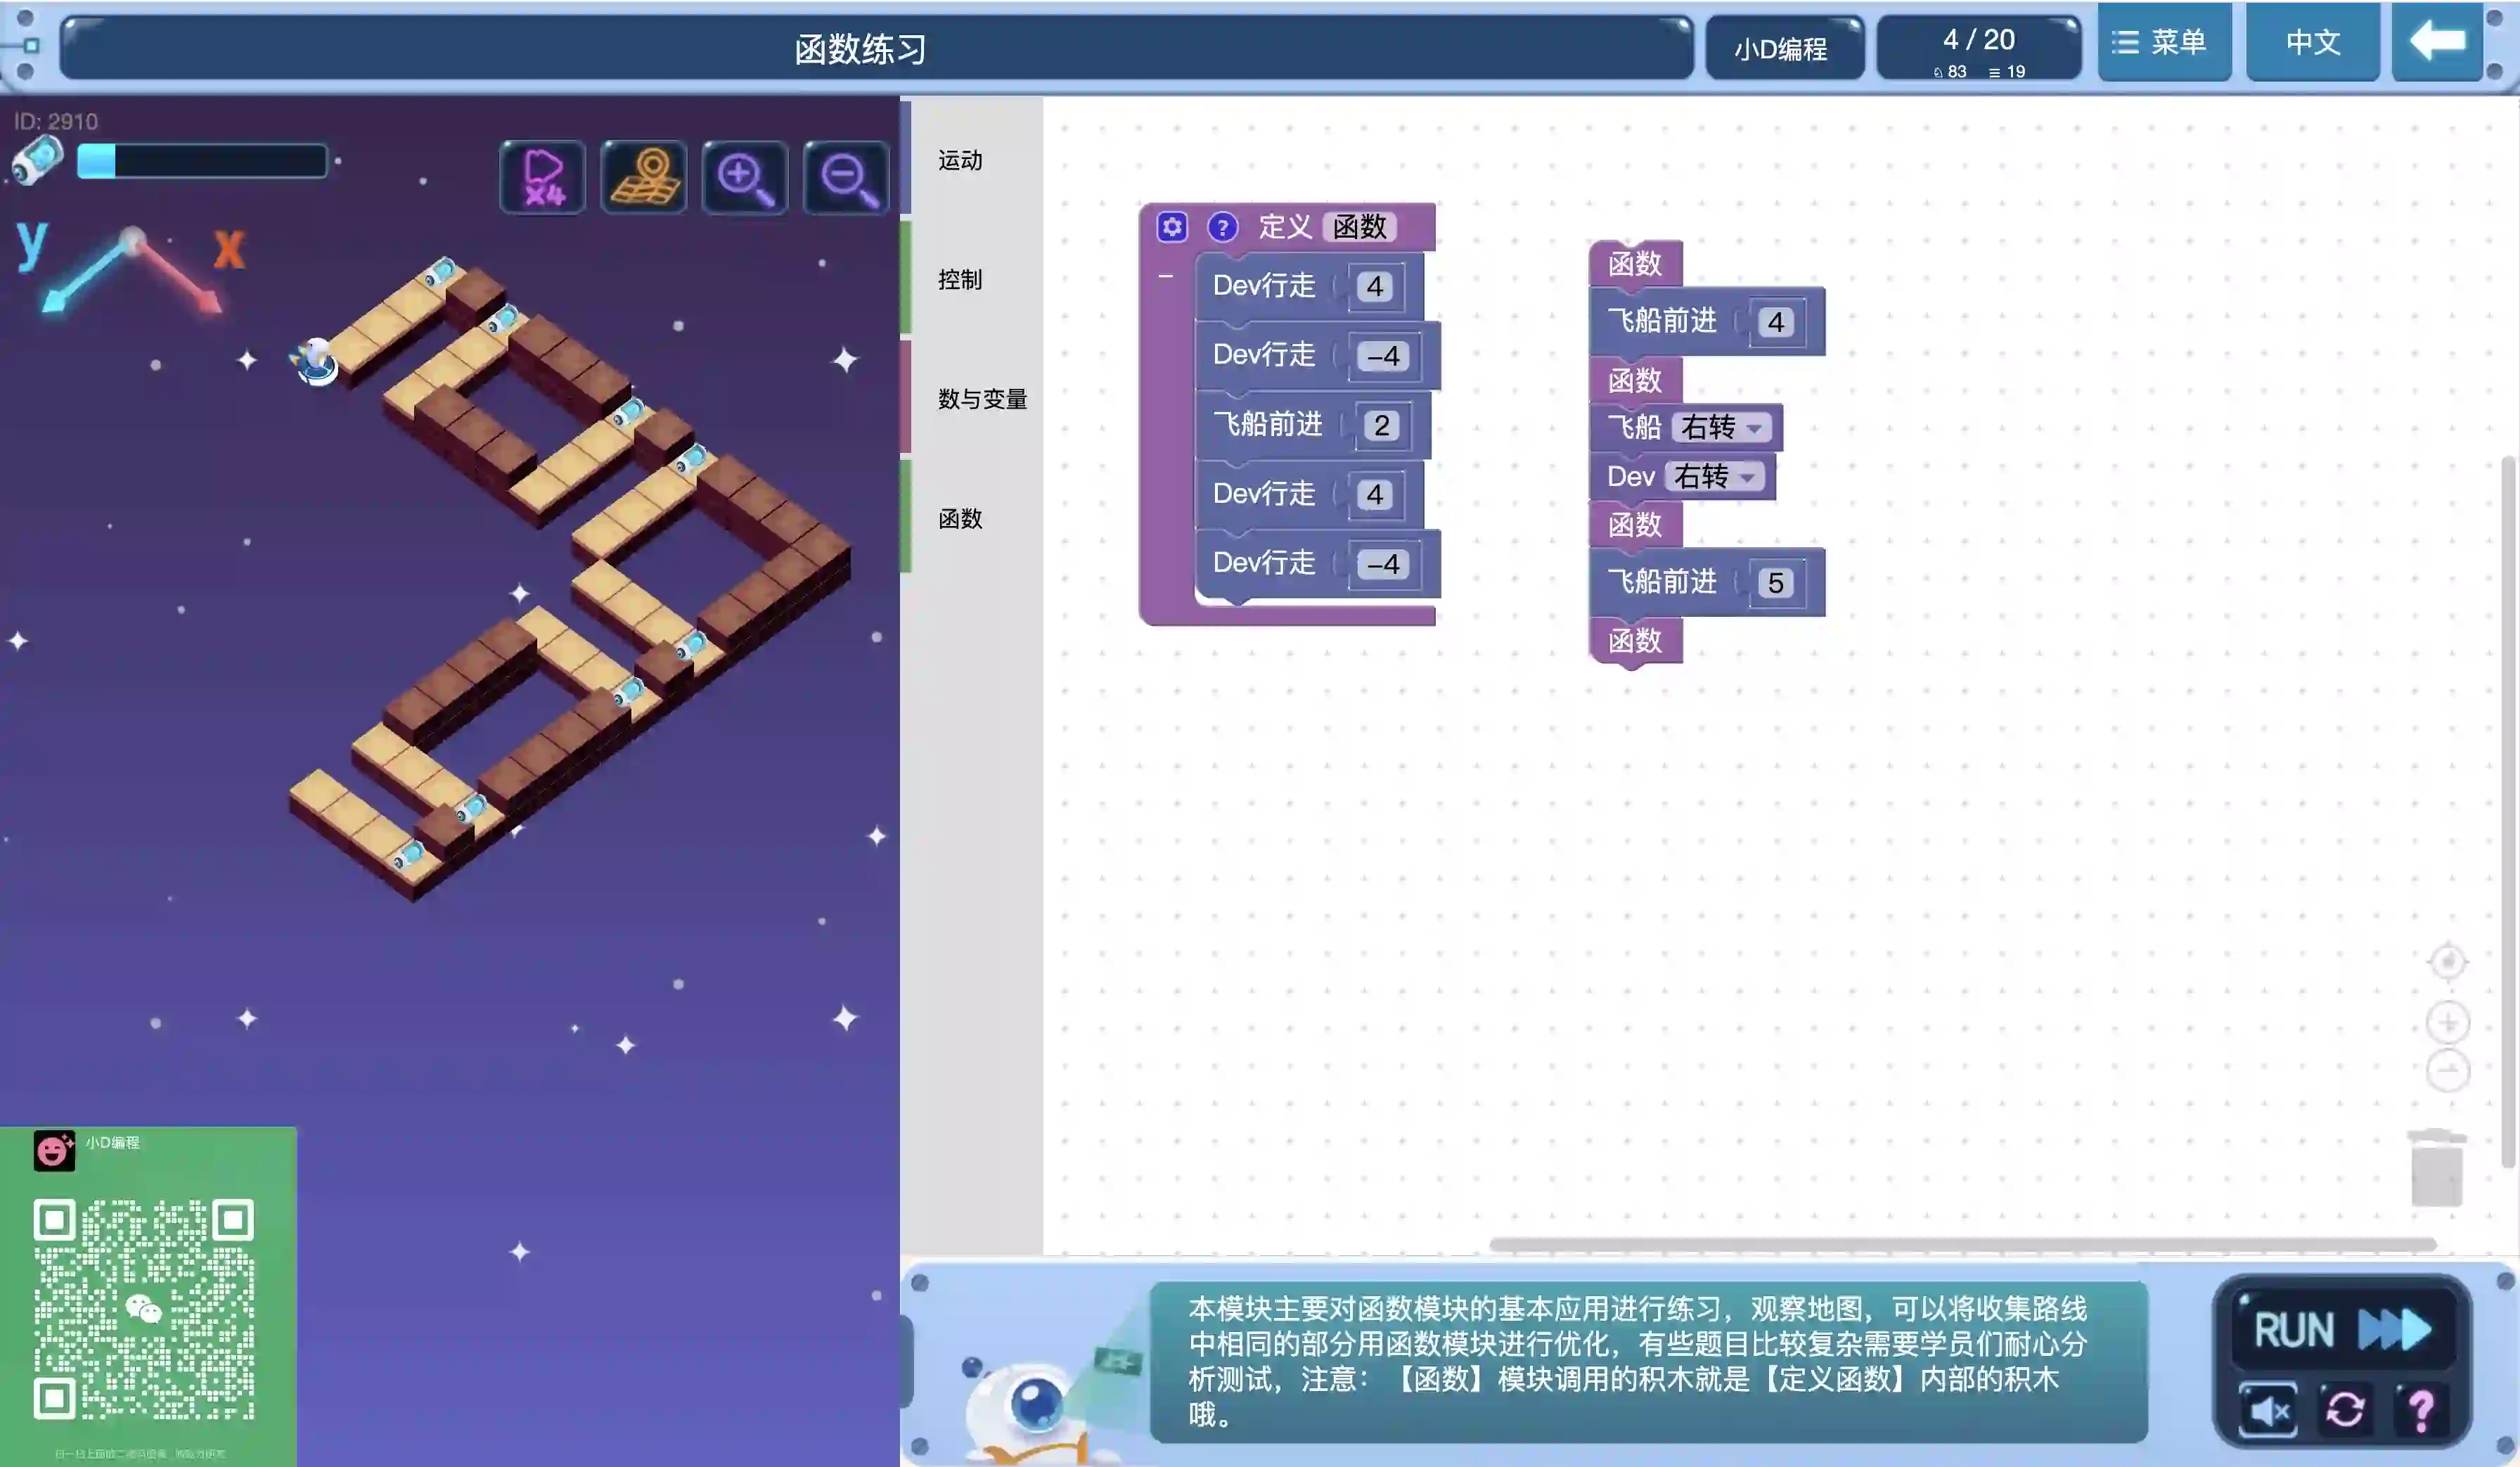This screenshot has height=1467, width=2520.
Task: Click the zoom out magnifier icon
Action: tap(846, 177)
